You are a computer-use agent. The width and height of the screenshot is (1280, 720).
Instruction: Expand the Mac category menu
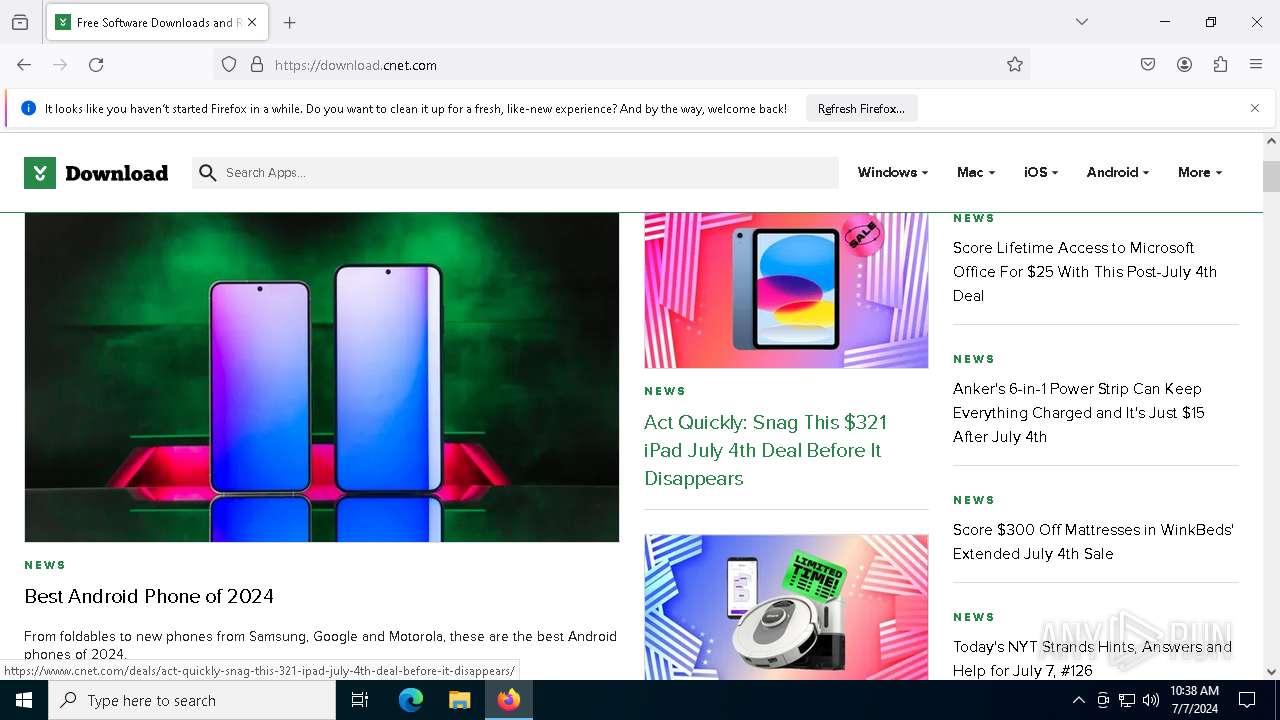[975, 172]
